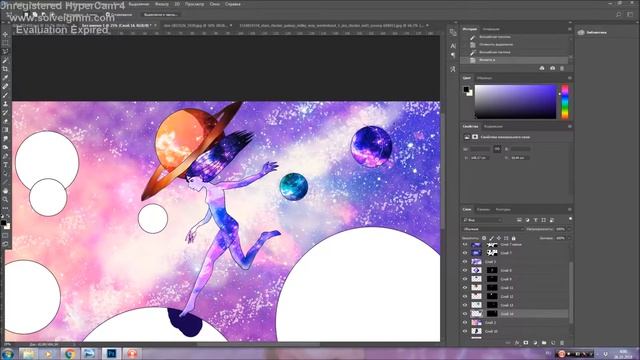Screen dimensions: 640x360
Task: Select the Rectangular Marquee tool
Action: (x=5, y=43)
